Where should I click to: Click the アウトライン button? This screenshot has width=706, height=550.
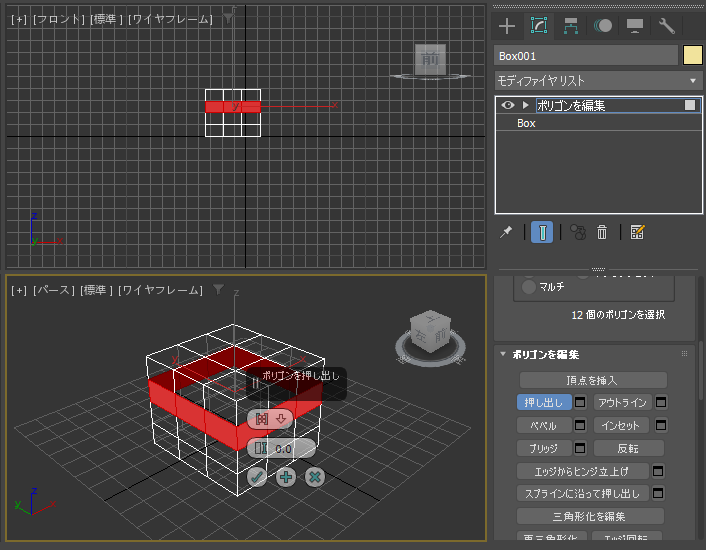[622, 402]
